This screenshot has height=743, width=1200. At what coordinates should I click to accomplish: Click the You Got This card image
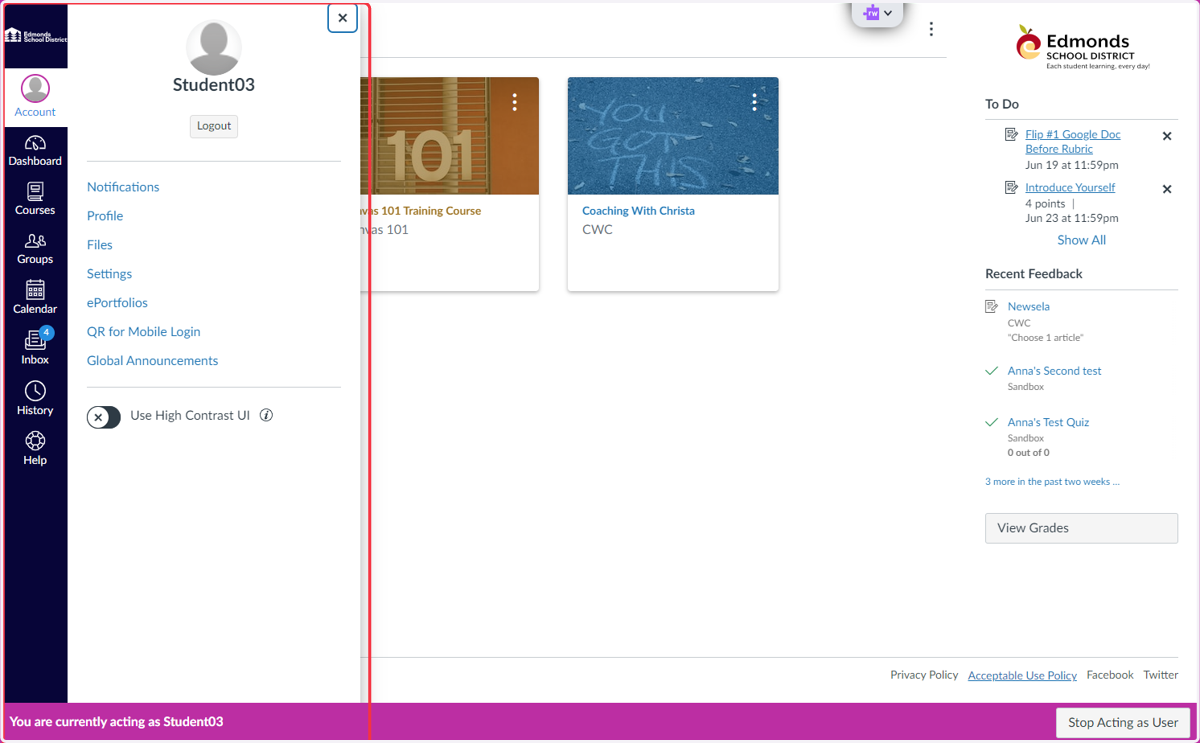673,136
